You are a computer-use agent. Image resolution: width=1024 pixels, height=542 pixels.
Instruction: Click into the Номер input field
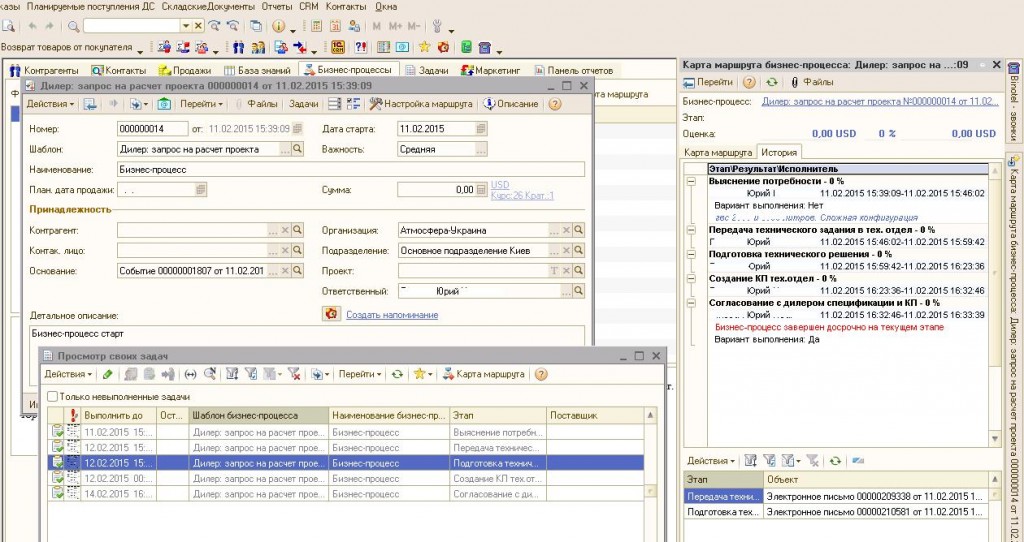coord(152,129)
